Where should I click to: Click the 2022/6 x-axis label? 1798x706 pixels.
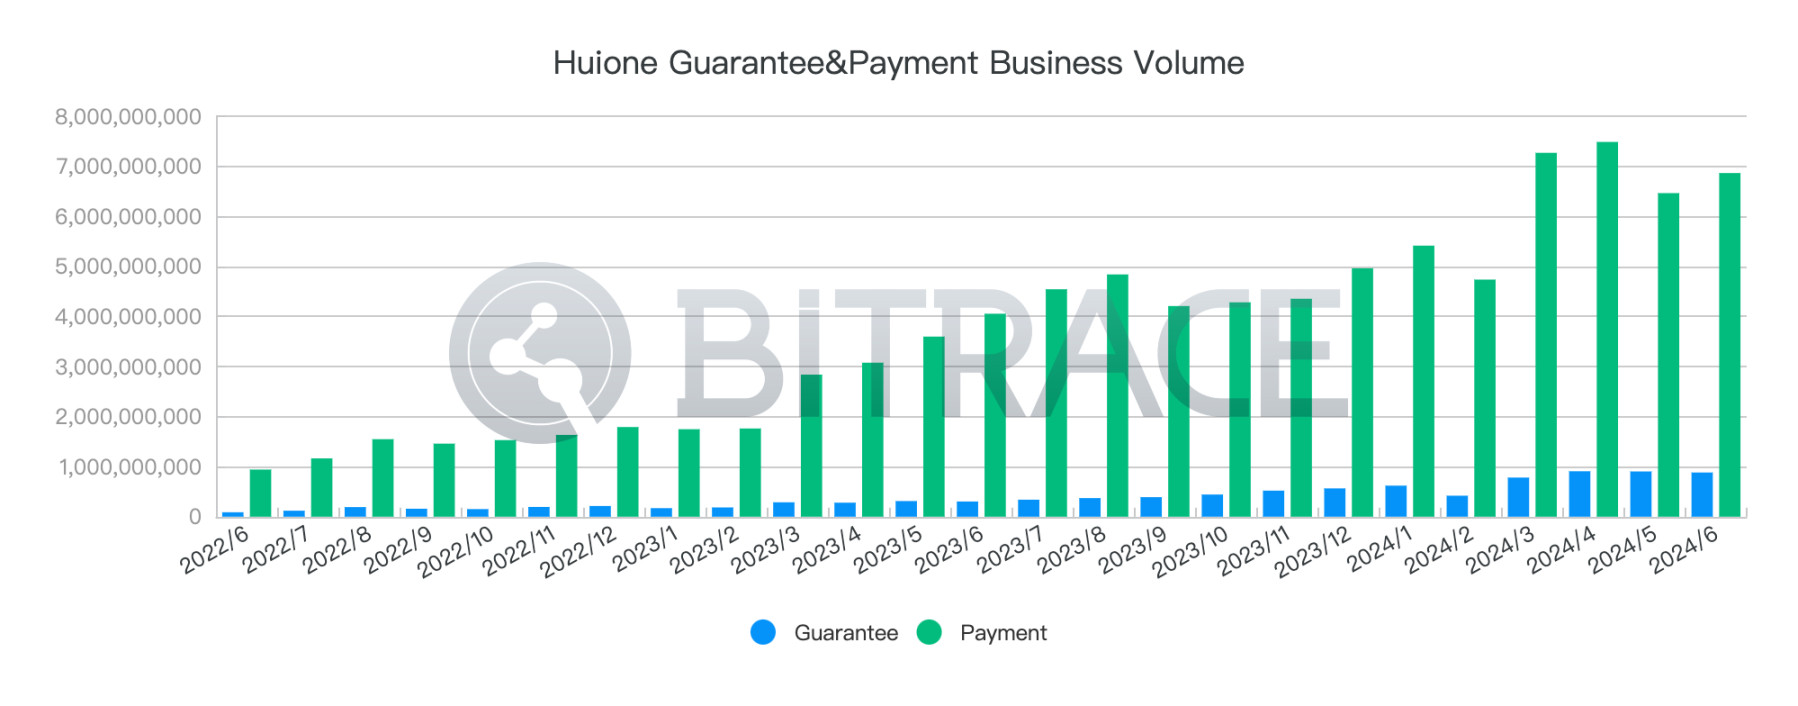pos(214,549)
